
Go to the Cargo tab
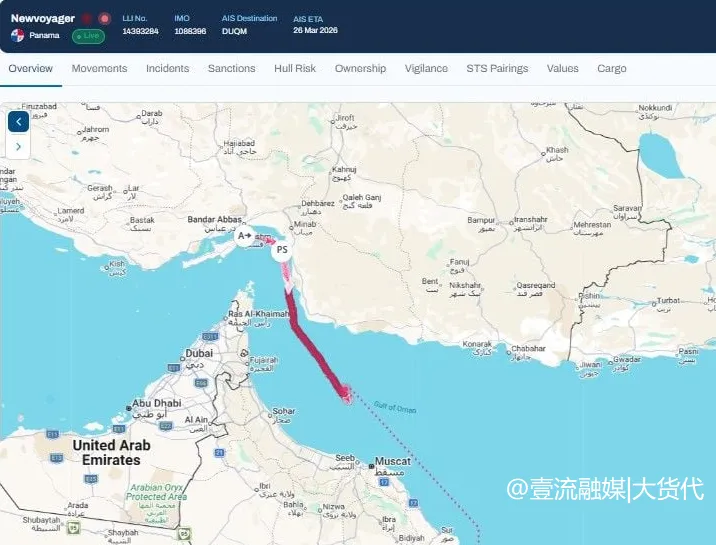[x=611, y=68]
